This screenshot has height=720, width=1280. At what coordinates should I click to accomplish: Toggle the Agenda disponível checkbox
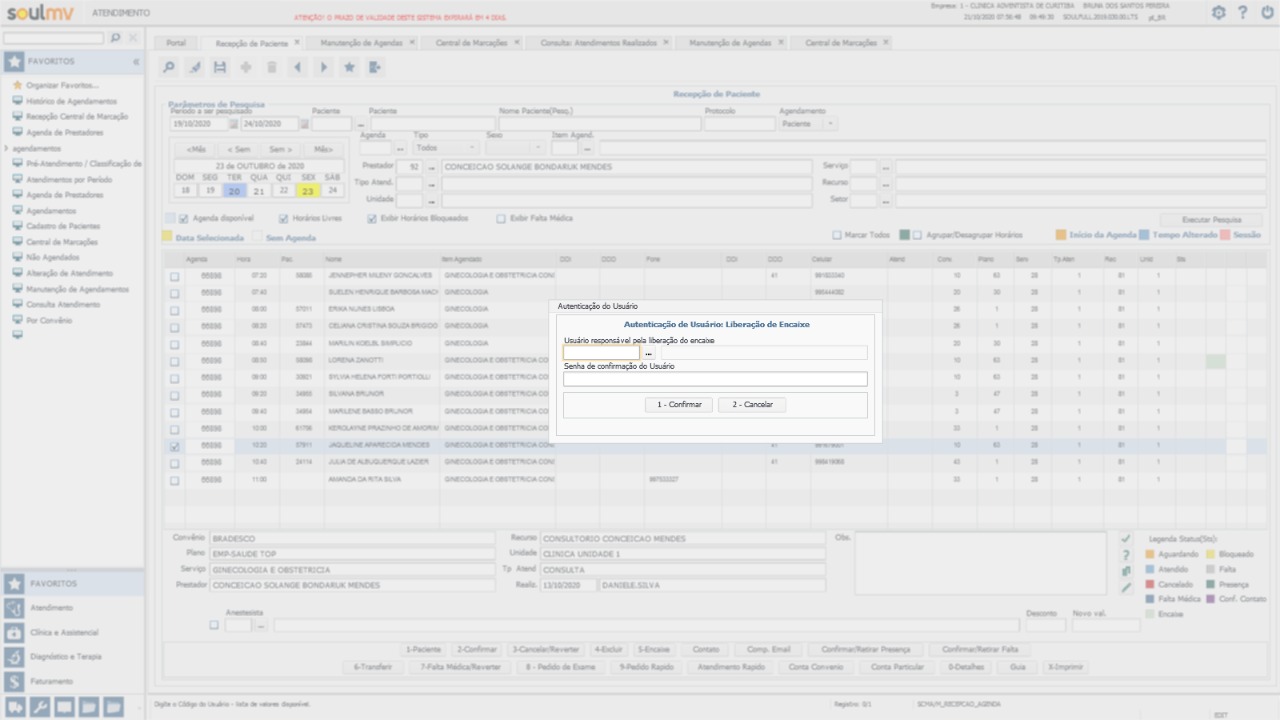pos(183,218)
